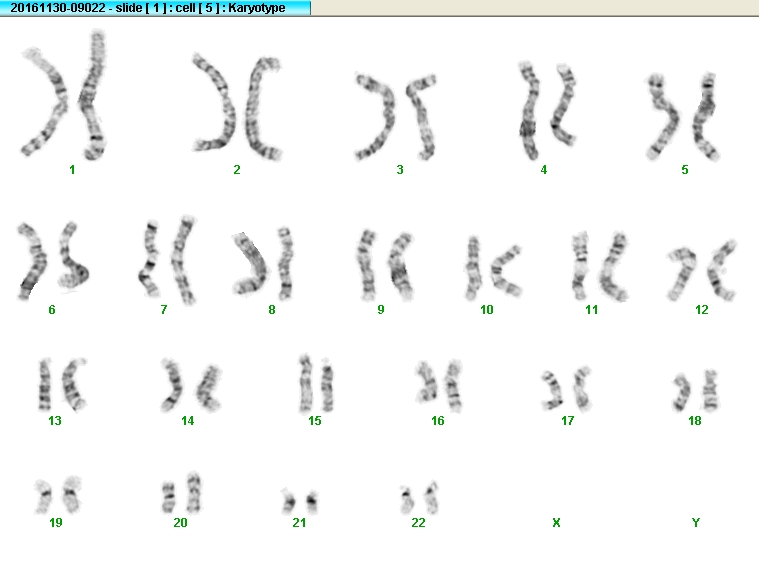Select the chromosome 20 pair image
Viewport: 759px width, 576px height.
click(x=182, y=493)
